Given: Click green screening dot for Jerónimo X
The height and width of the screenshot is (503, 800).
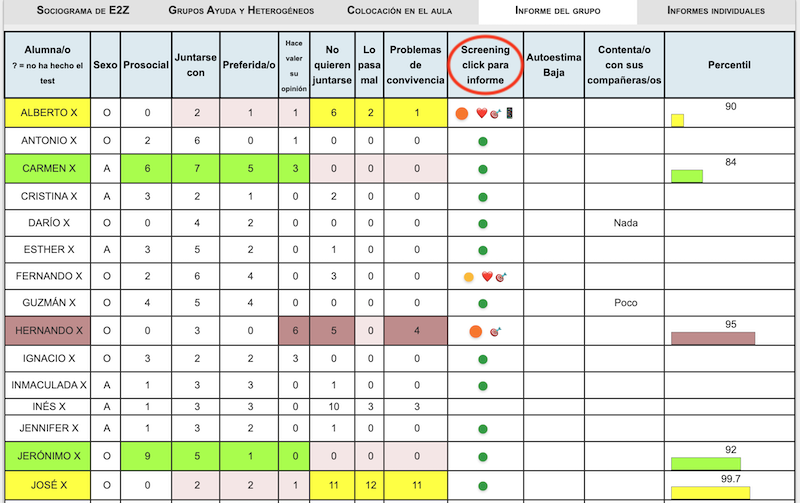Looking at the screenshot, I should [x=483, y=456].
